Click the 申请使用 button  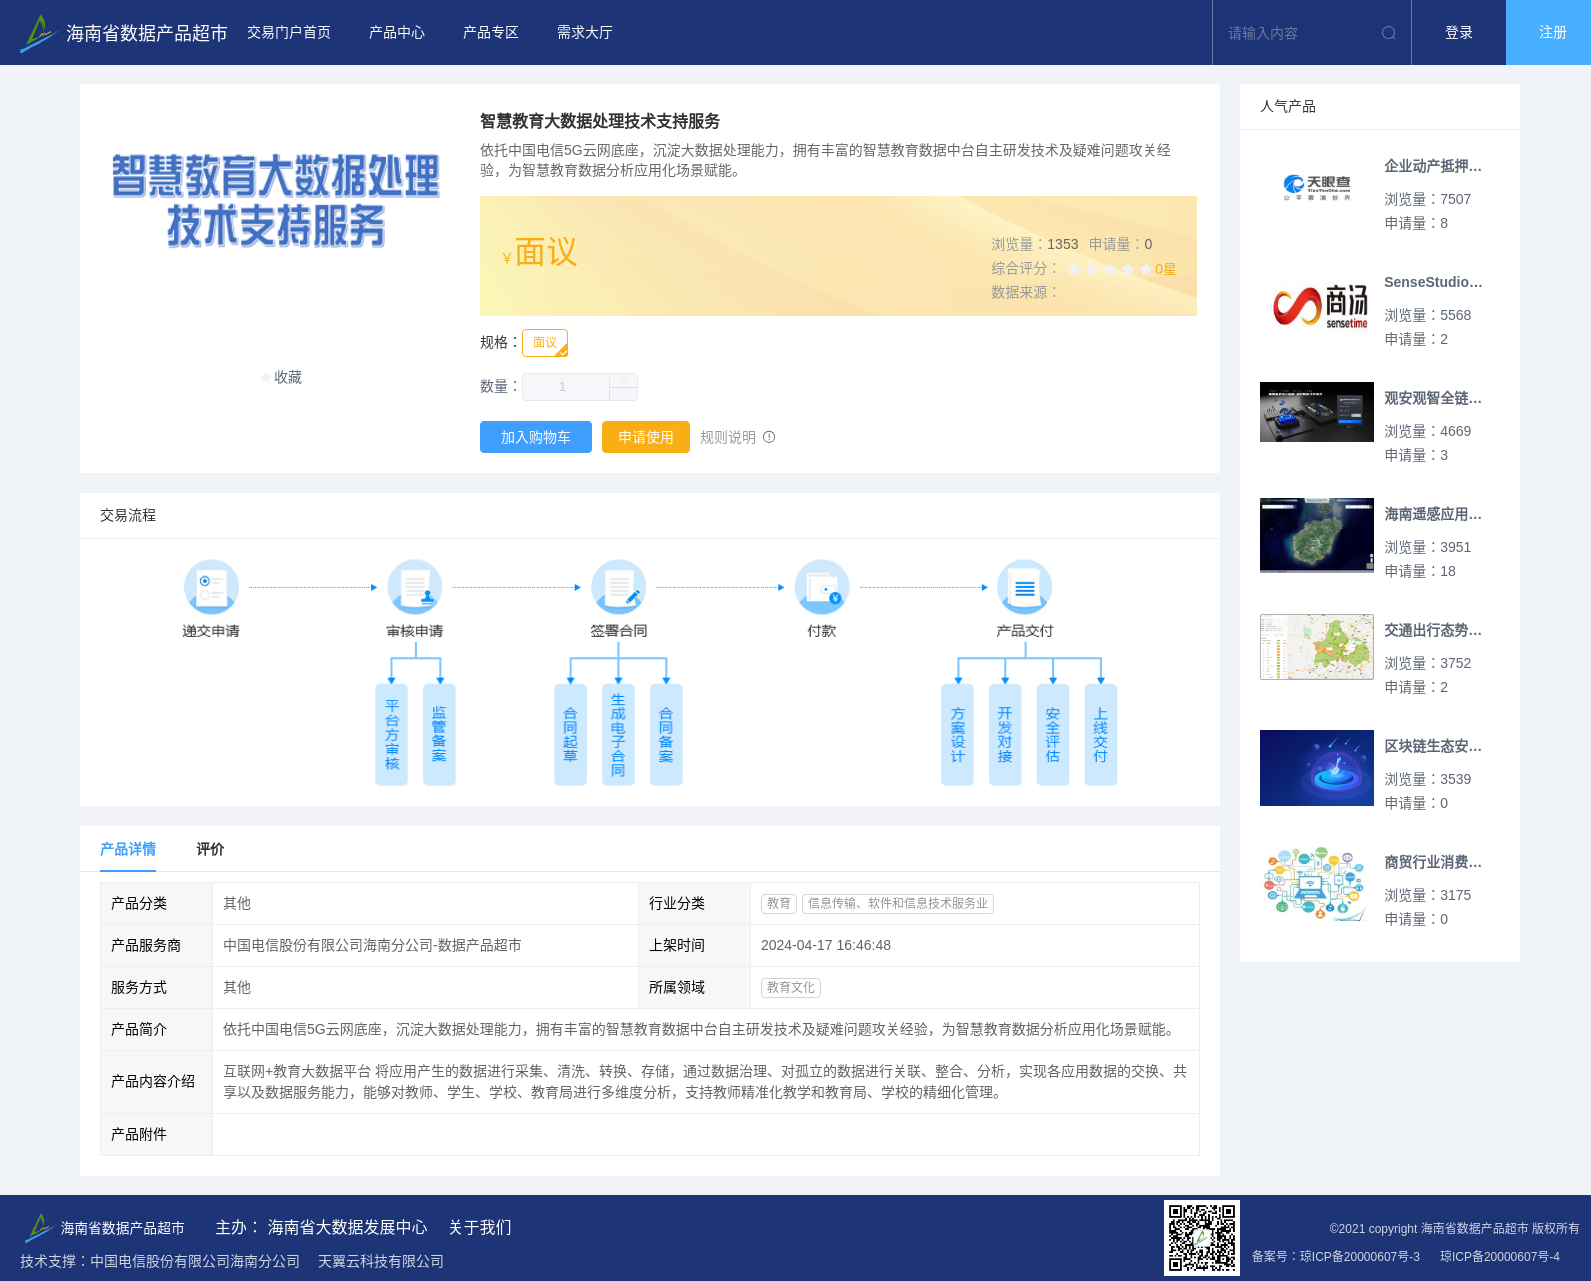tap(646, 437)
